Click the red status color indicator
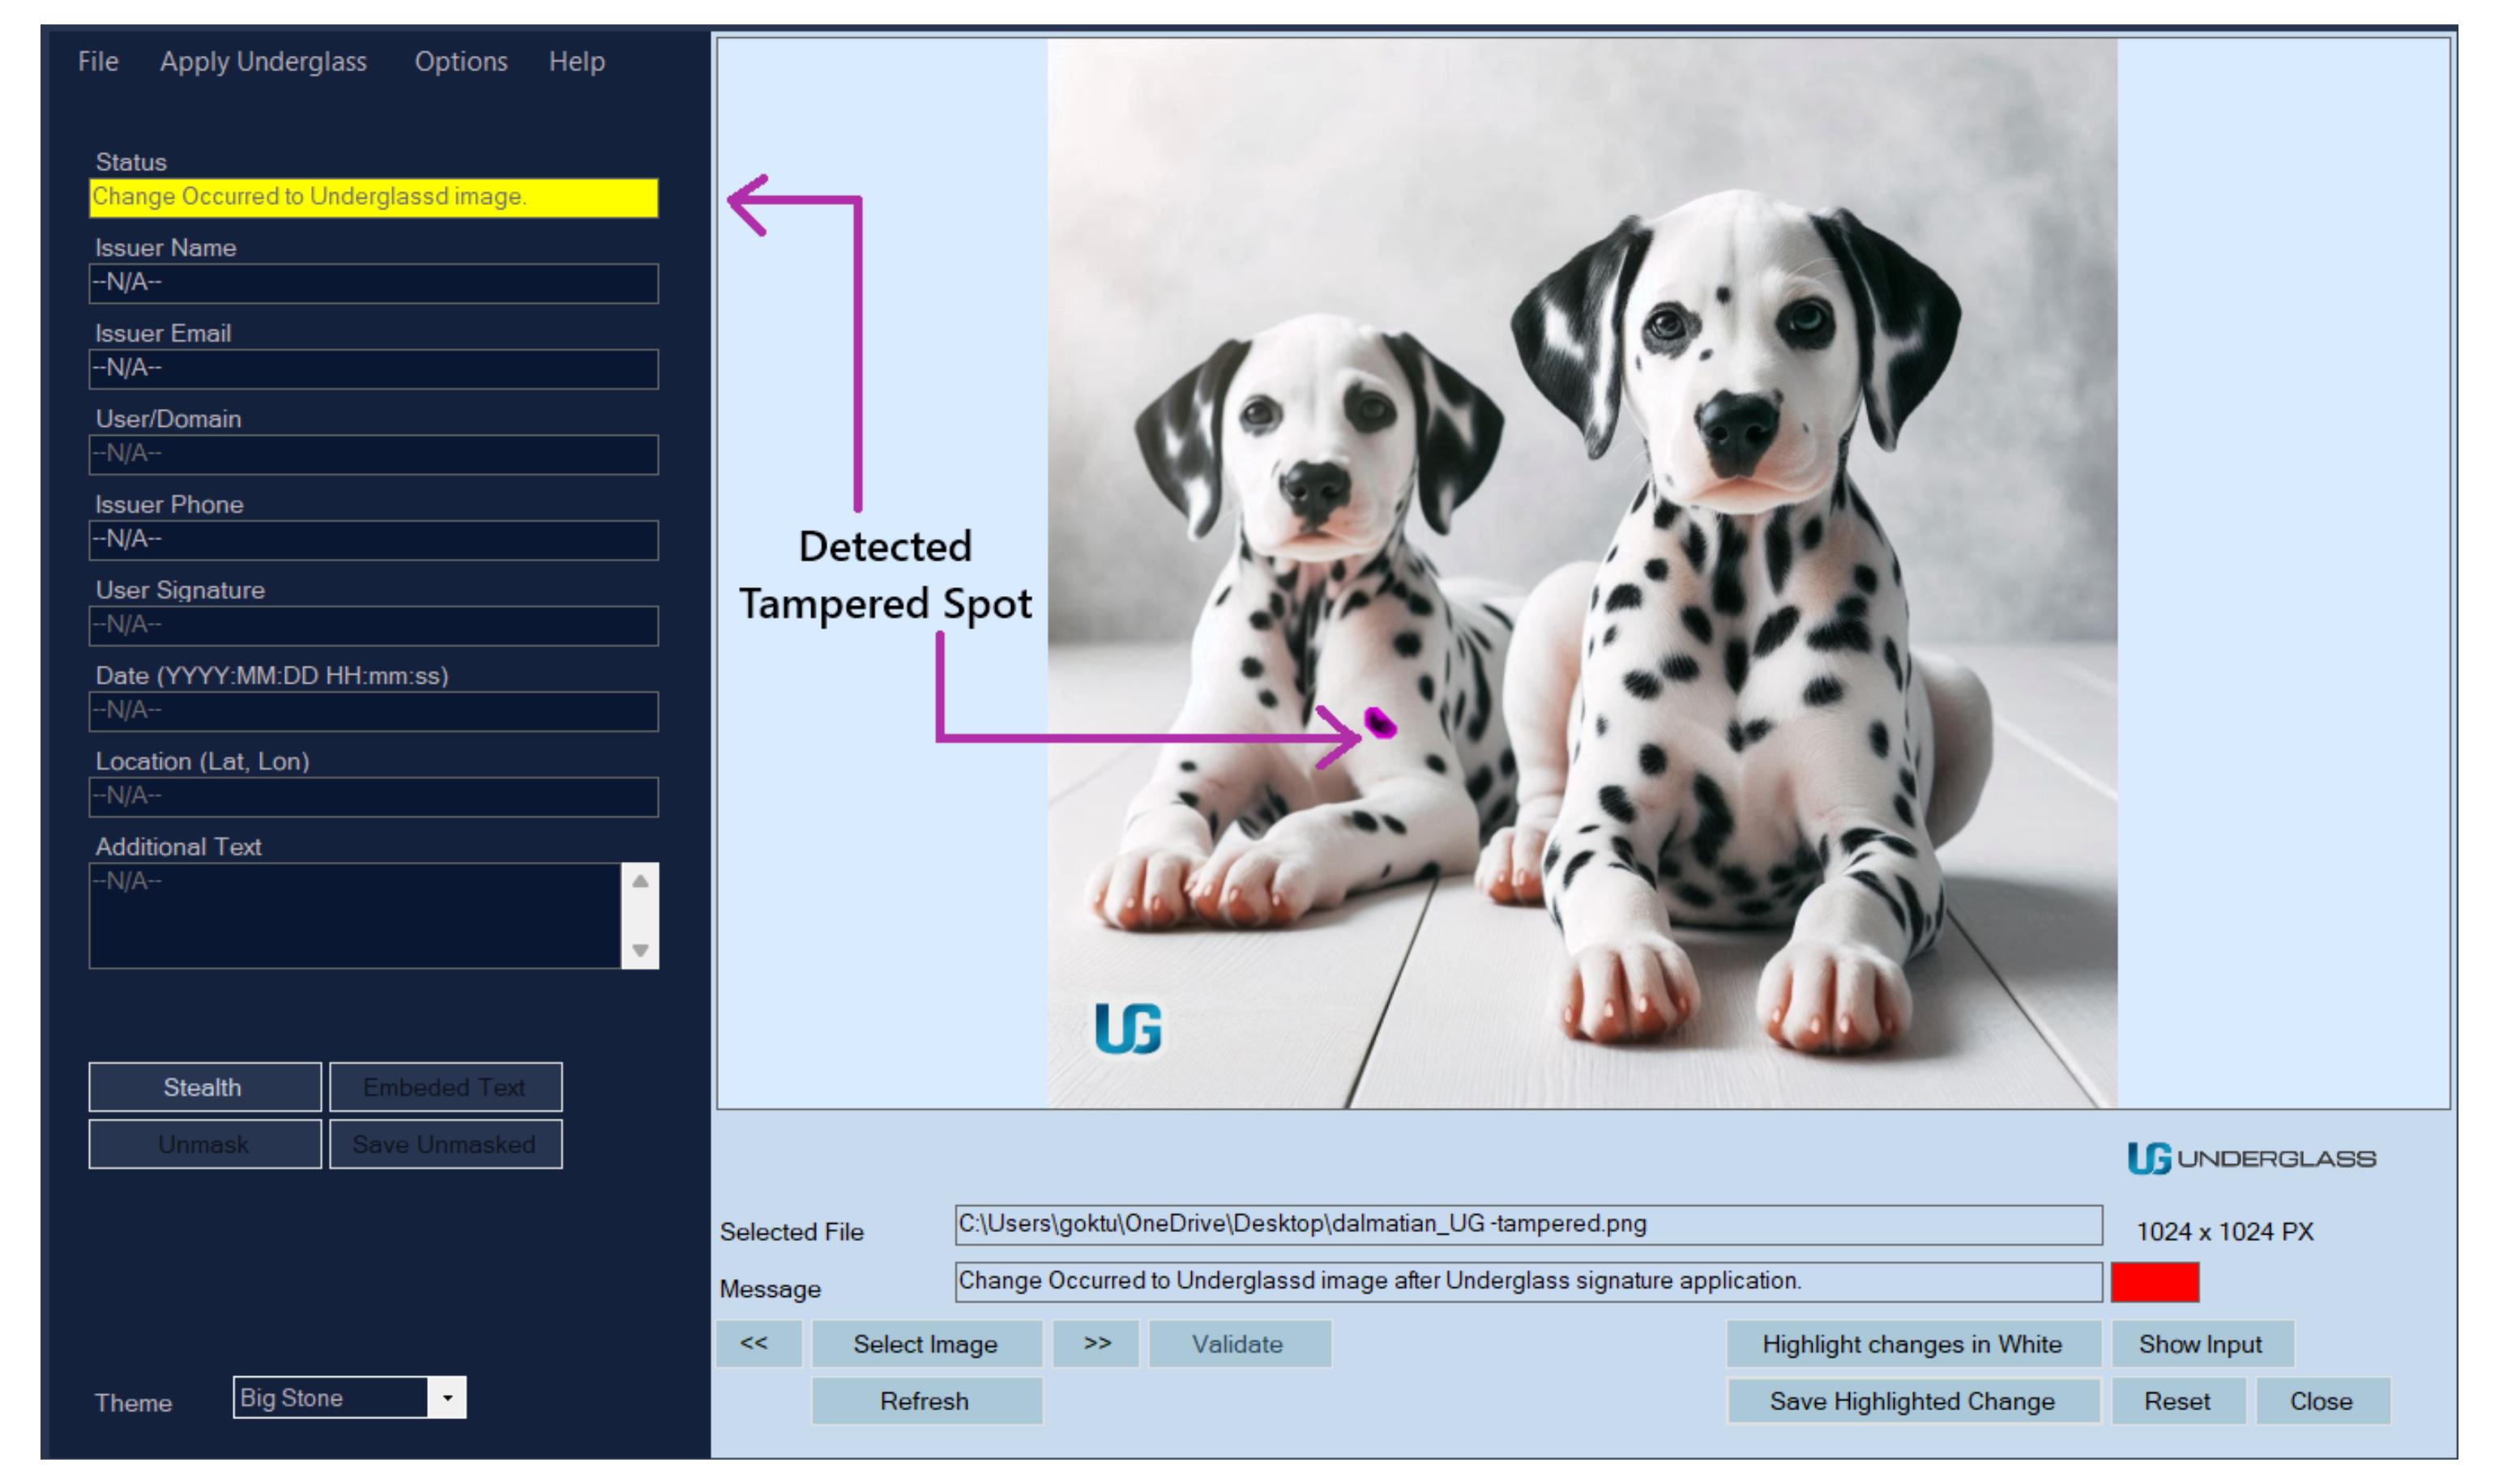This screenshot has width=2499, height=1484. tap(2155, 1282)
